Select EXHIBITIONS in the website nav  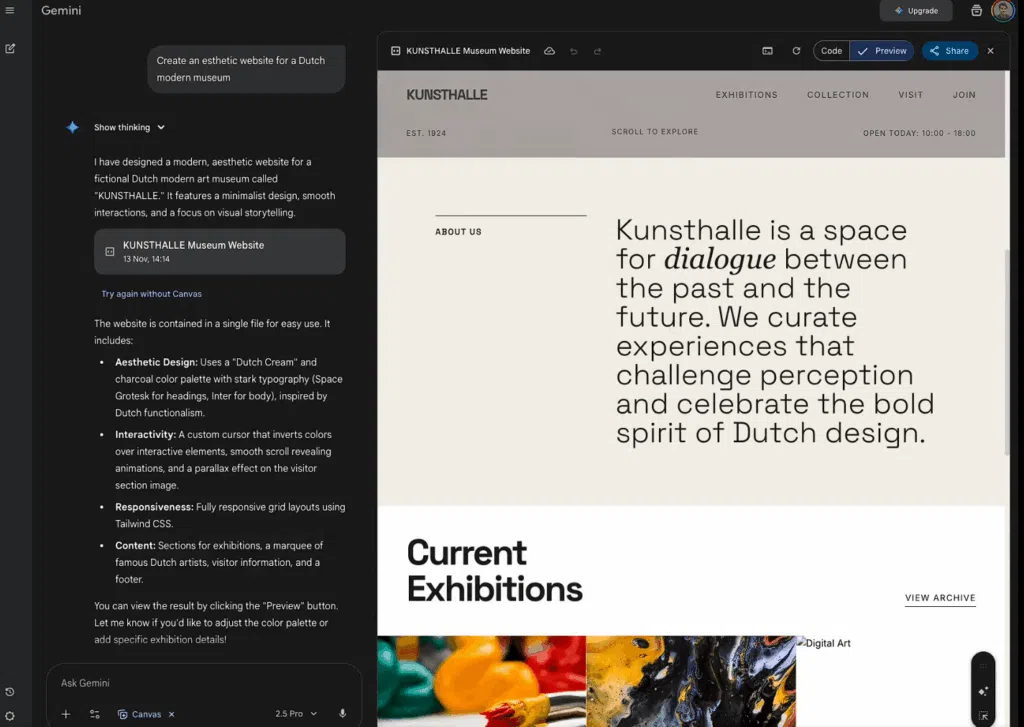[746, 95]
